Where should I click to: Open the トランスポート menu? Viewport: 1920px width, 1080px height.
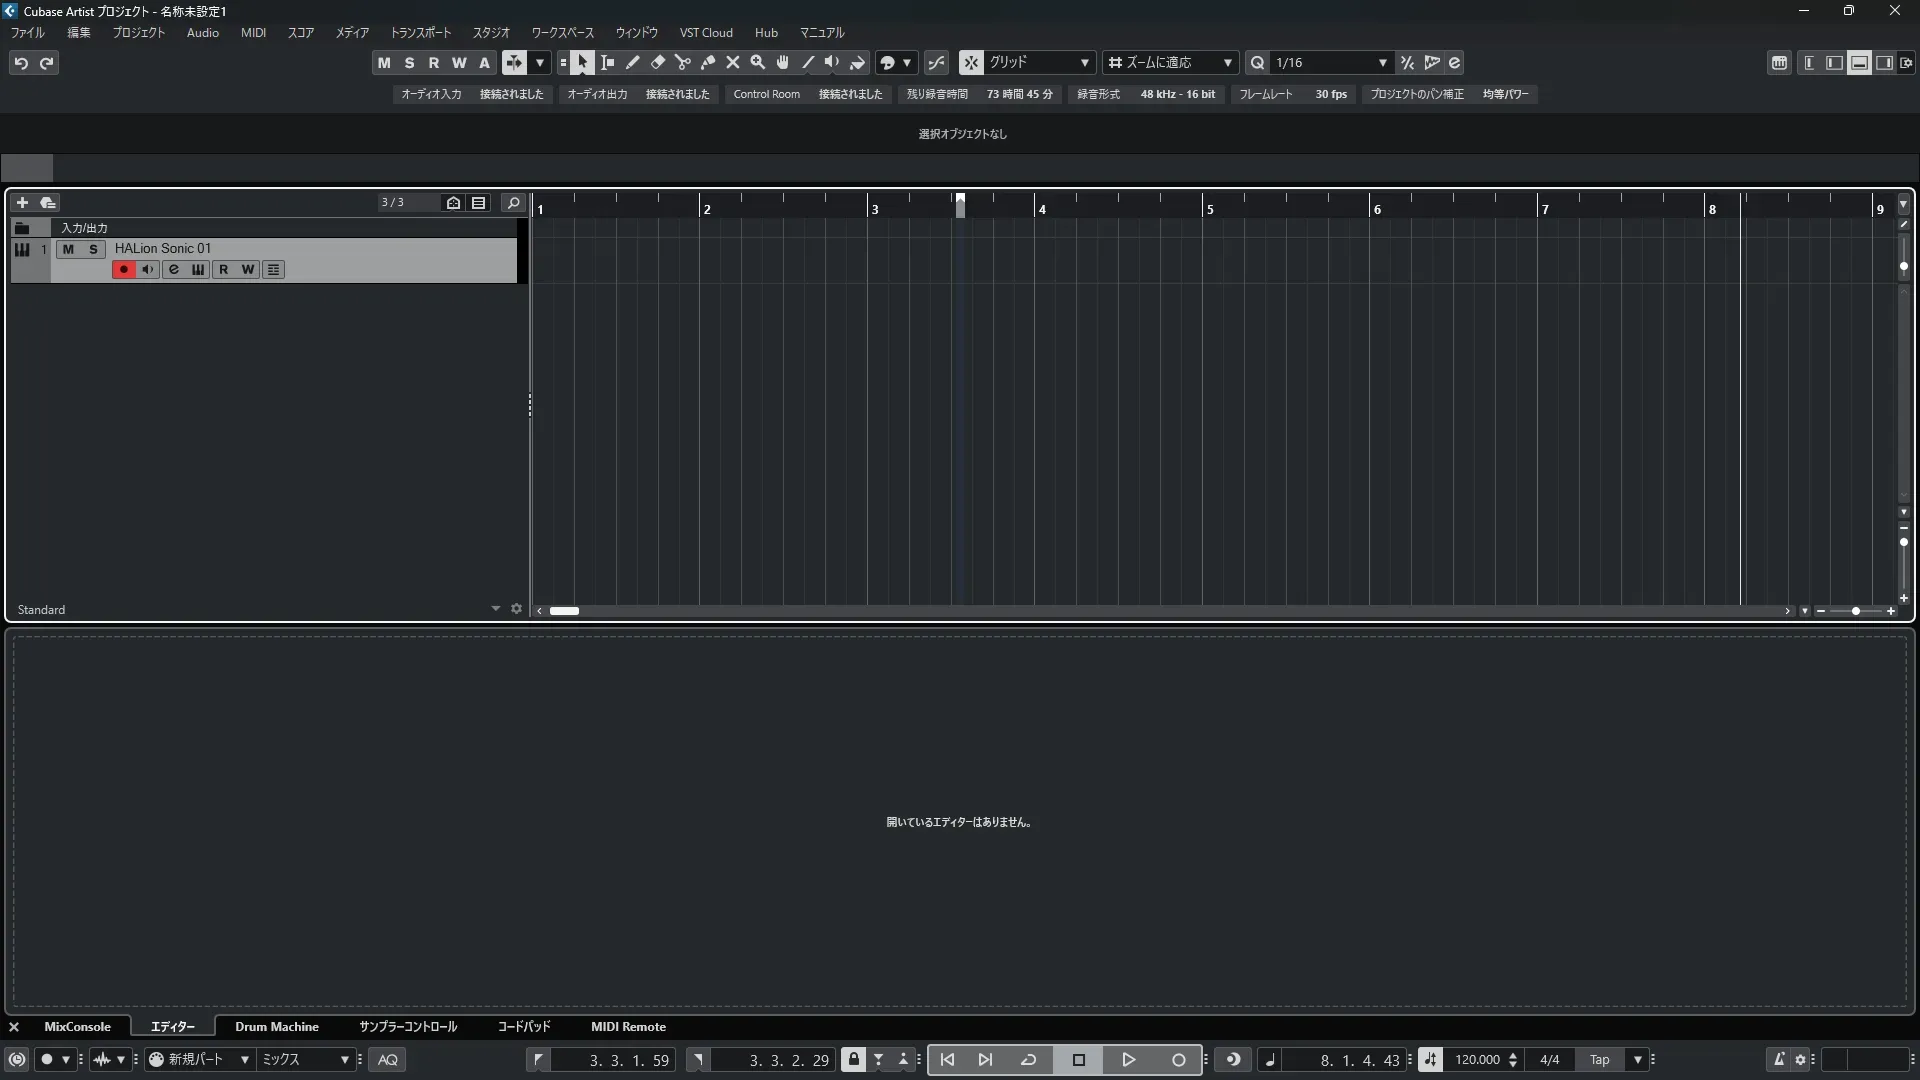[x=420, y=33]
